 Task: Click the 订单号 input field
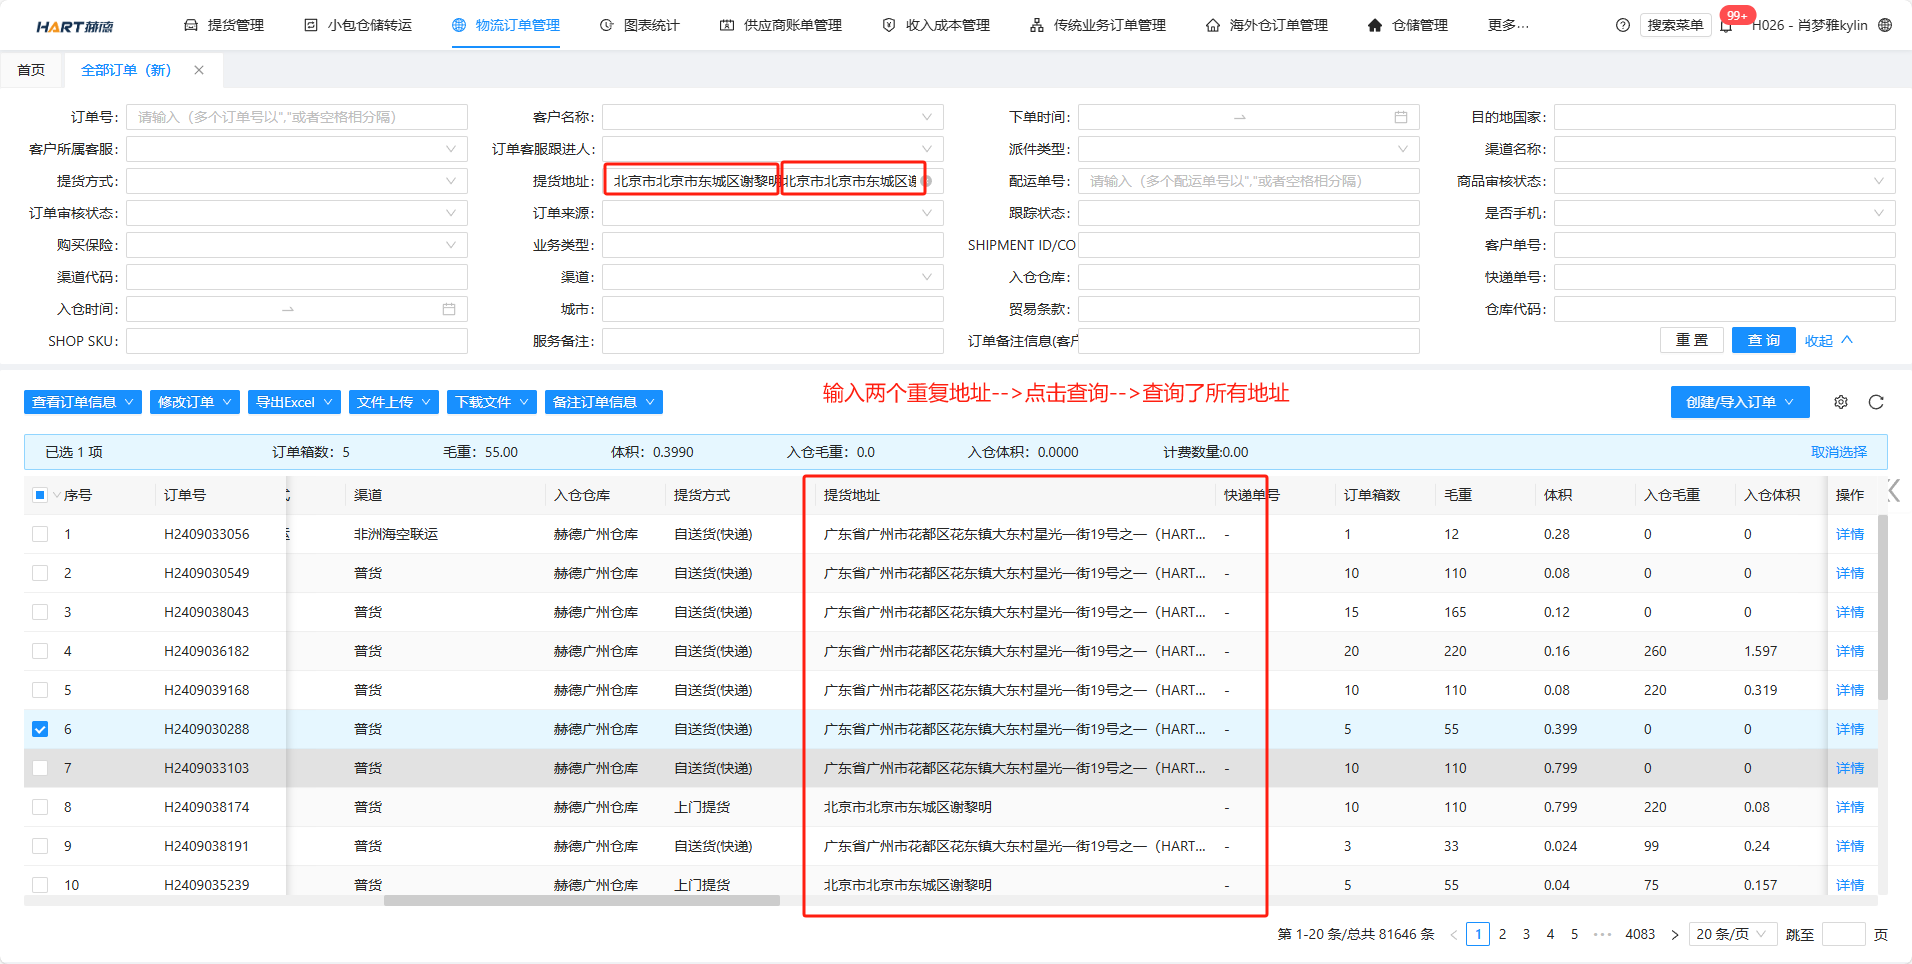(297, 117)
